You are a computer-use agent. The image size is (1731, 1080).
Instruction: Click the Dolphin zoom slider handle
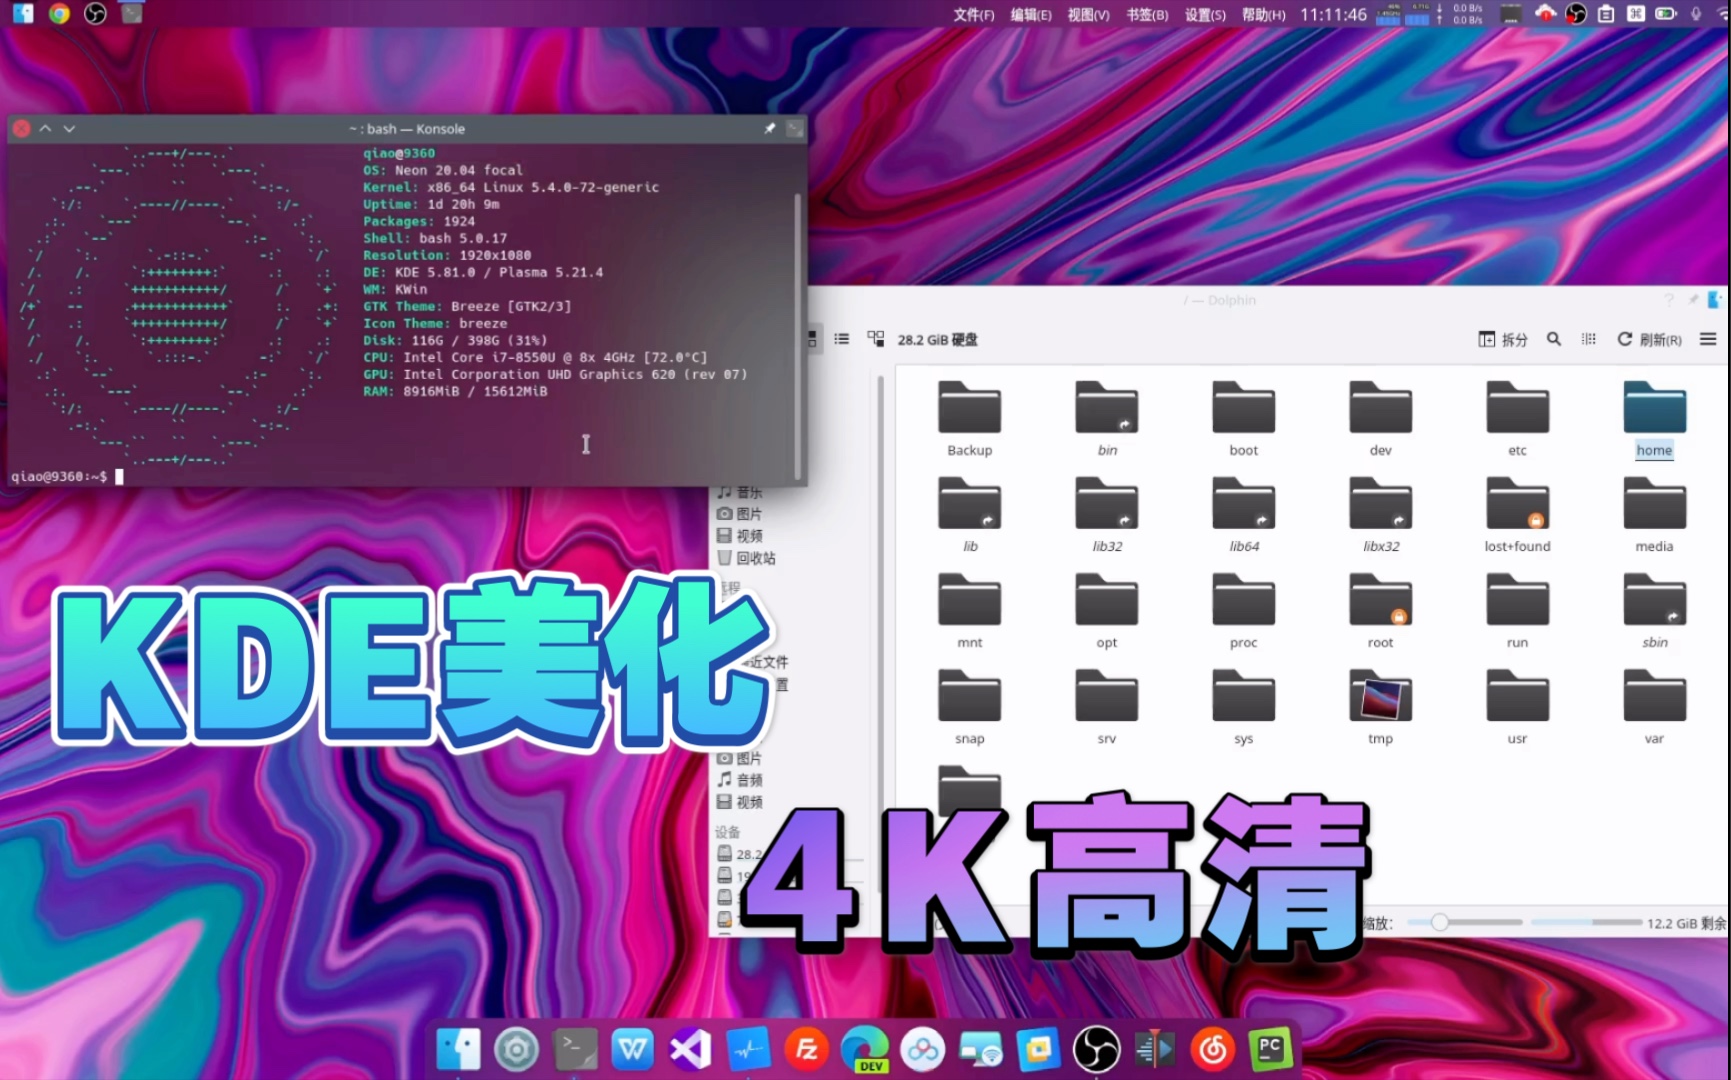(x=1439, y=922)
